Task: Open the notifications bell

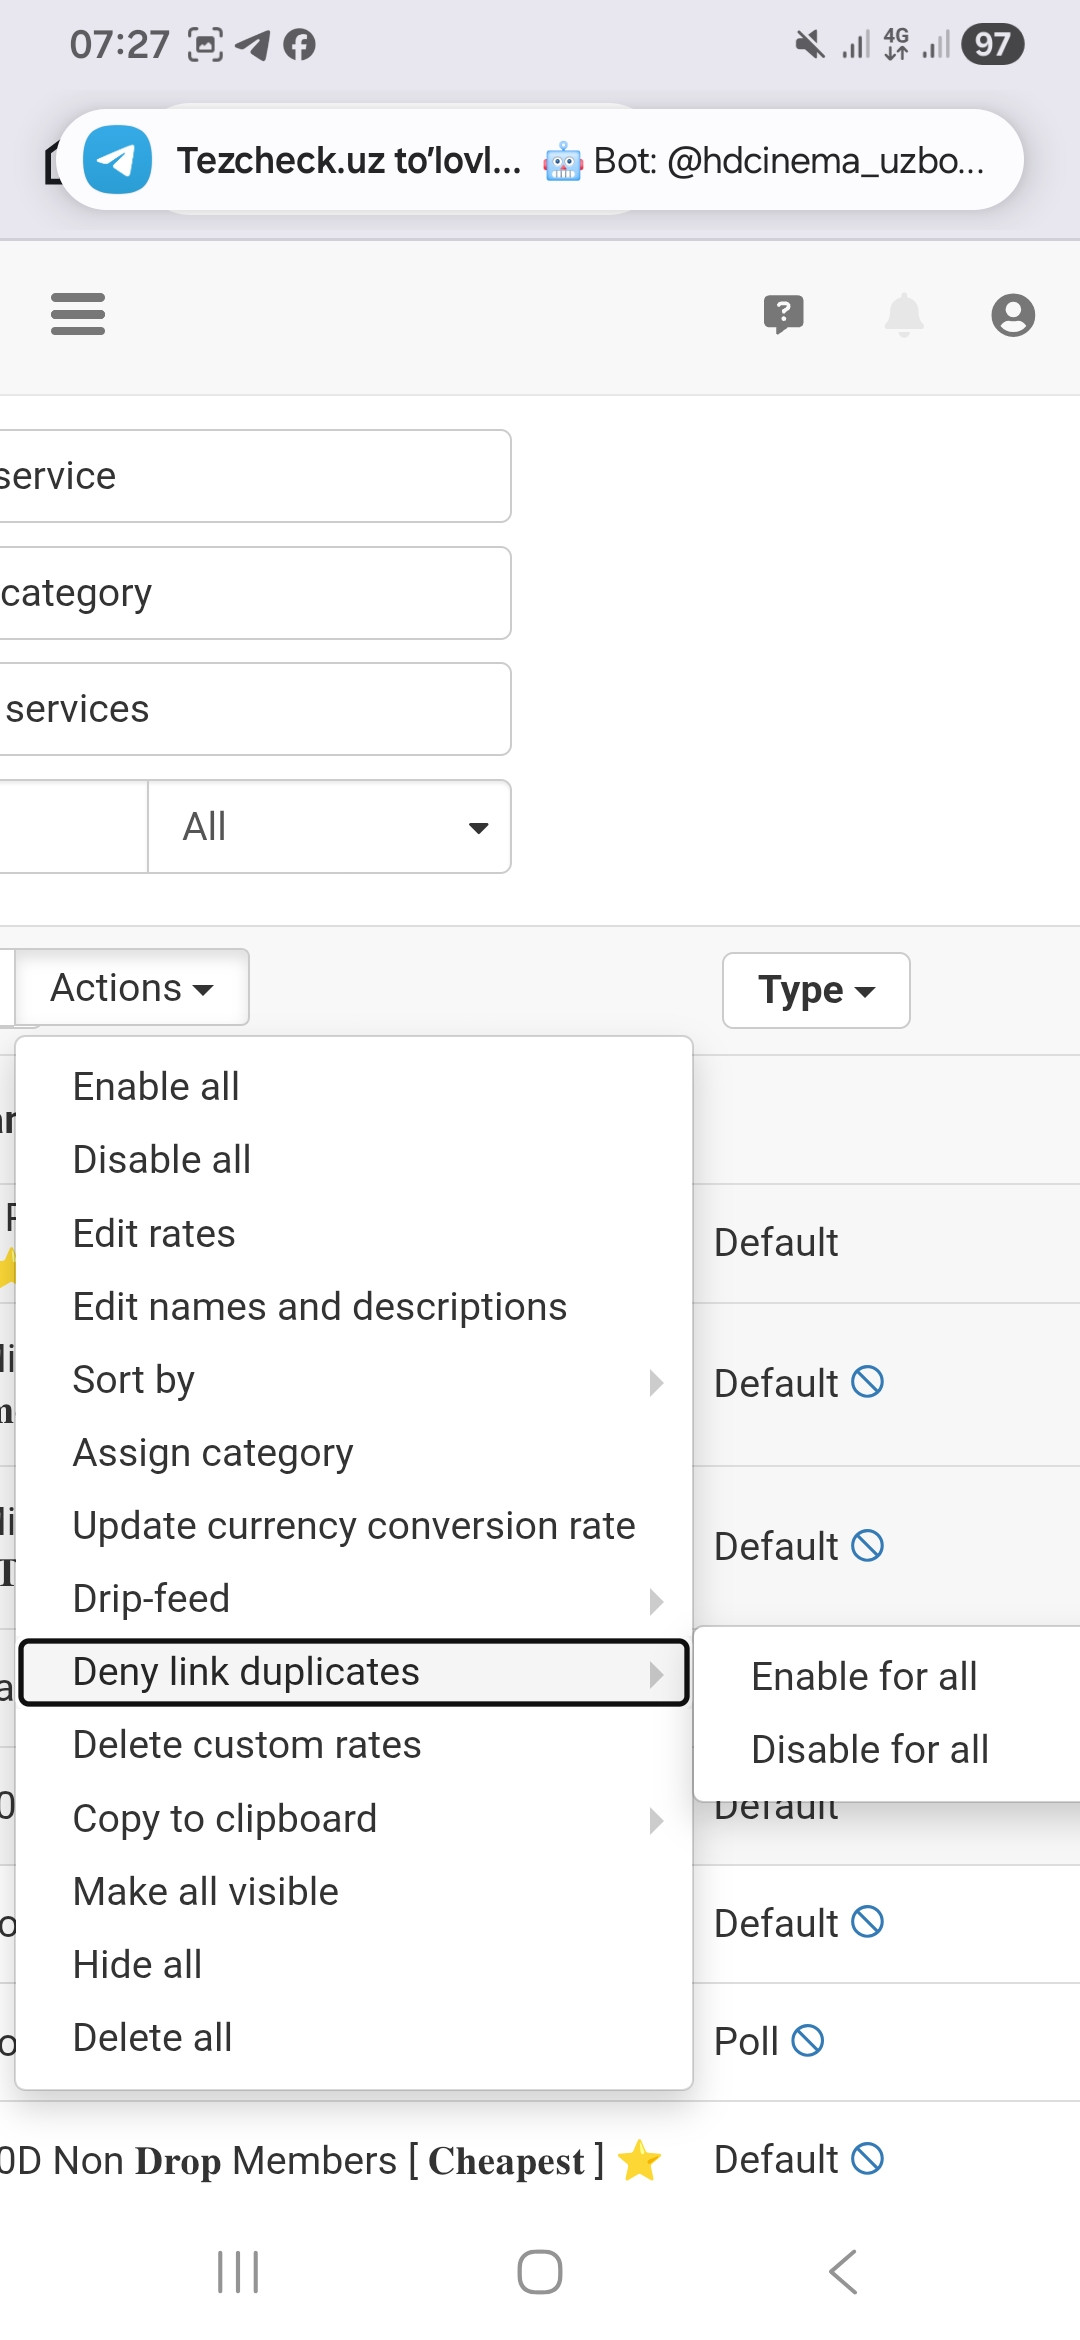Action: [x=904, y=315]
